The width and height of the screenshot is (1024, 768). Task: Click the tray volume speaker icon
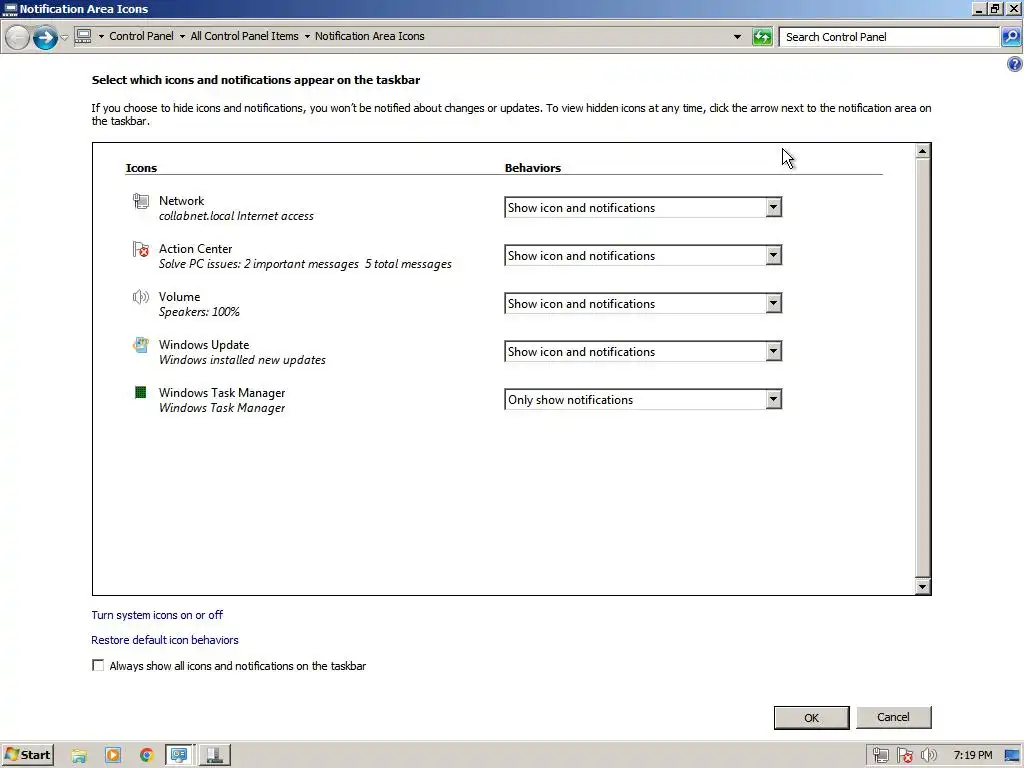pos(928,756)
